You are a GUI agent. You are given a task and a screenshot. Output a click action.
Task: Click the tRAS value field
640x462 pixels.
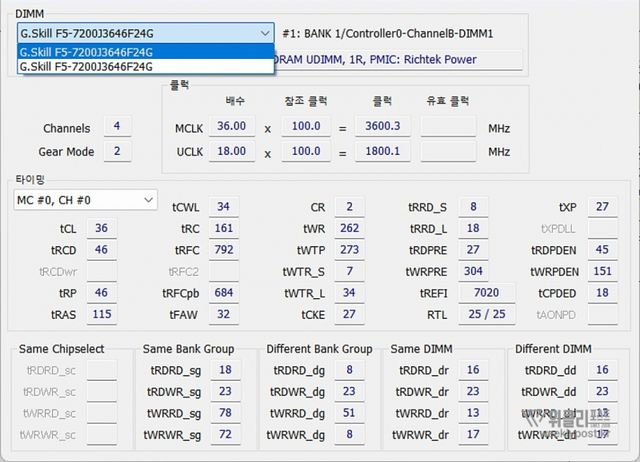(x=101, y=315)
